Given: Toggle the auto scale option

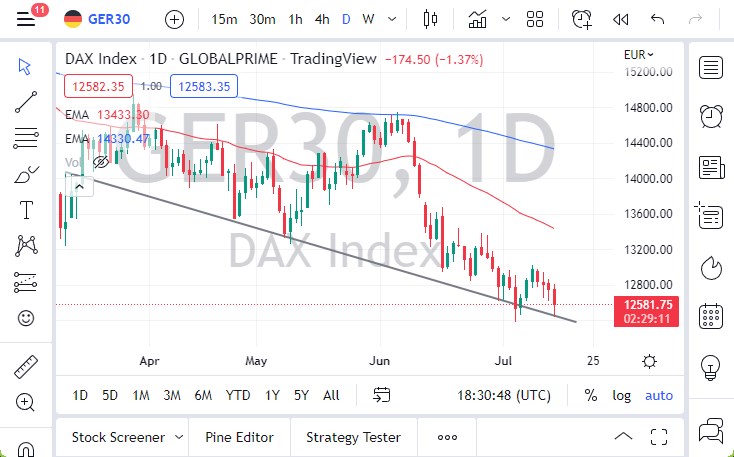Looking at the screenshot, I should [x=659, y=395].
